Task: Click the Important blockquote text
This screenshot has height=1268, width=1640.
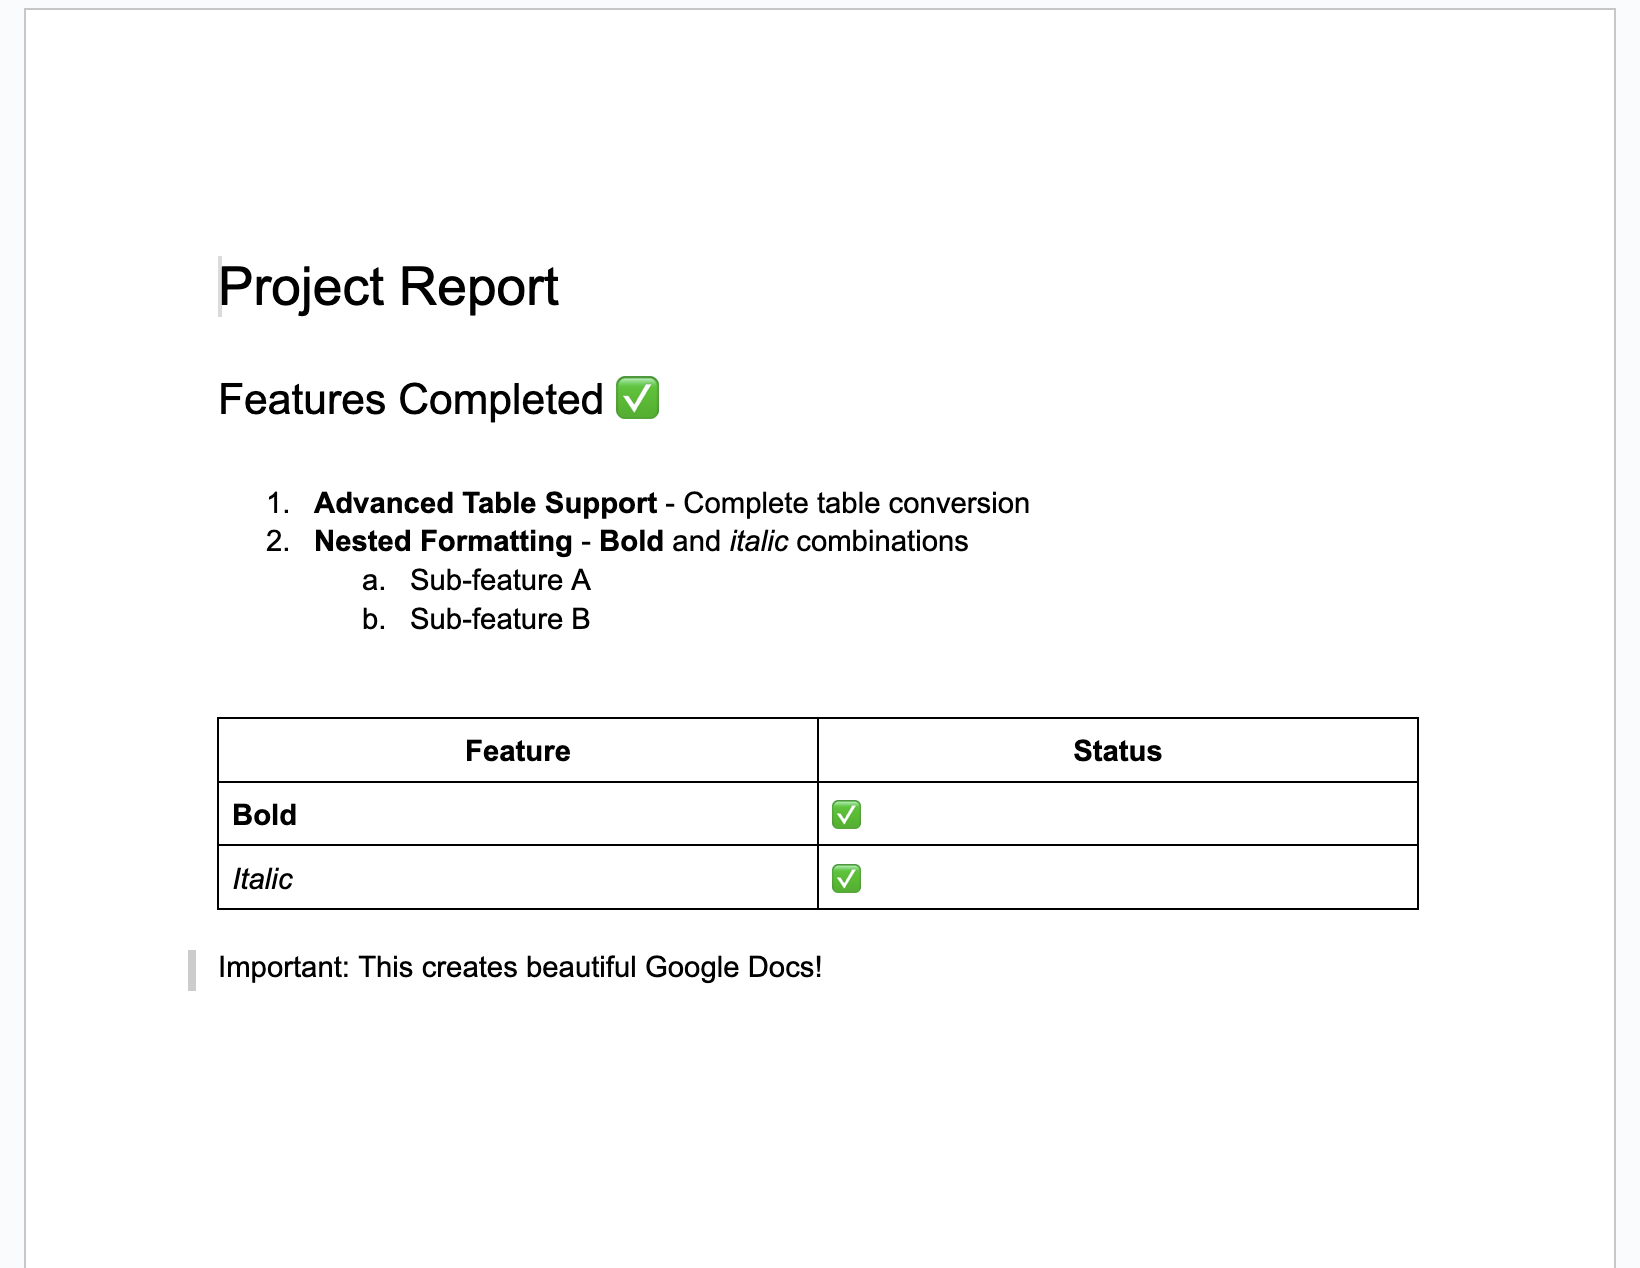Action: coord(520,967)
